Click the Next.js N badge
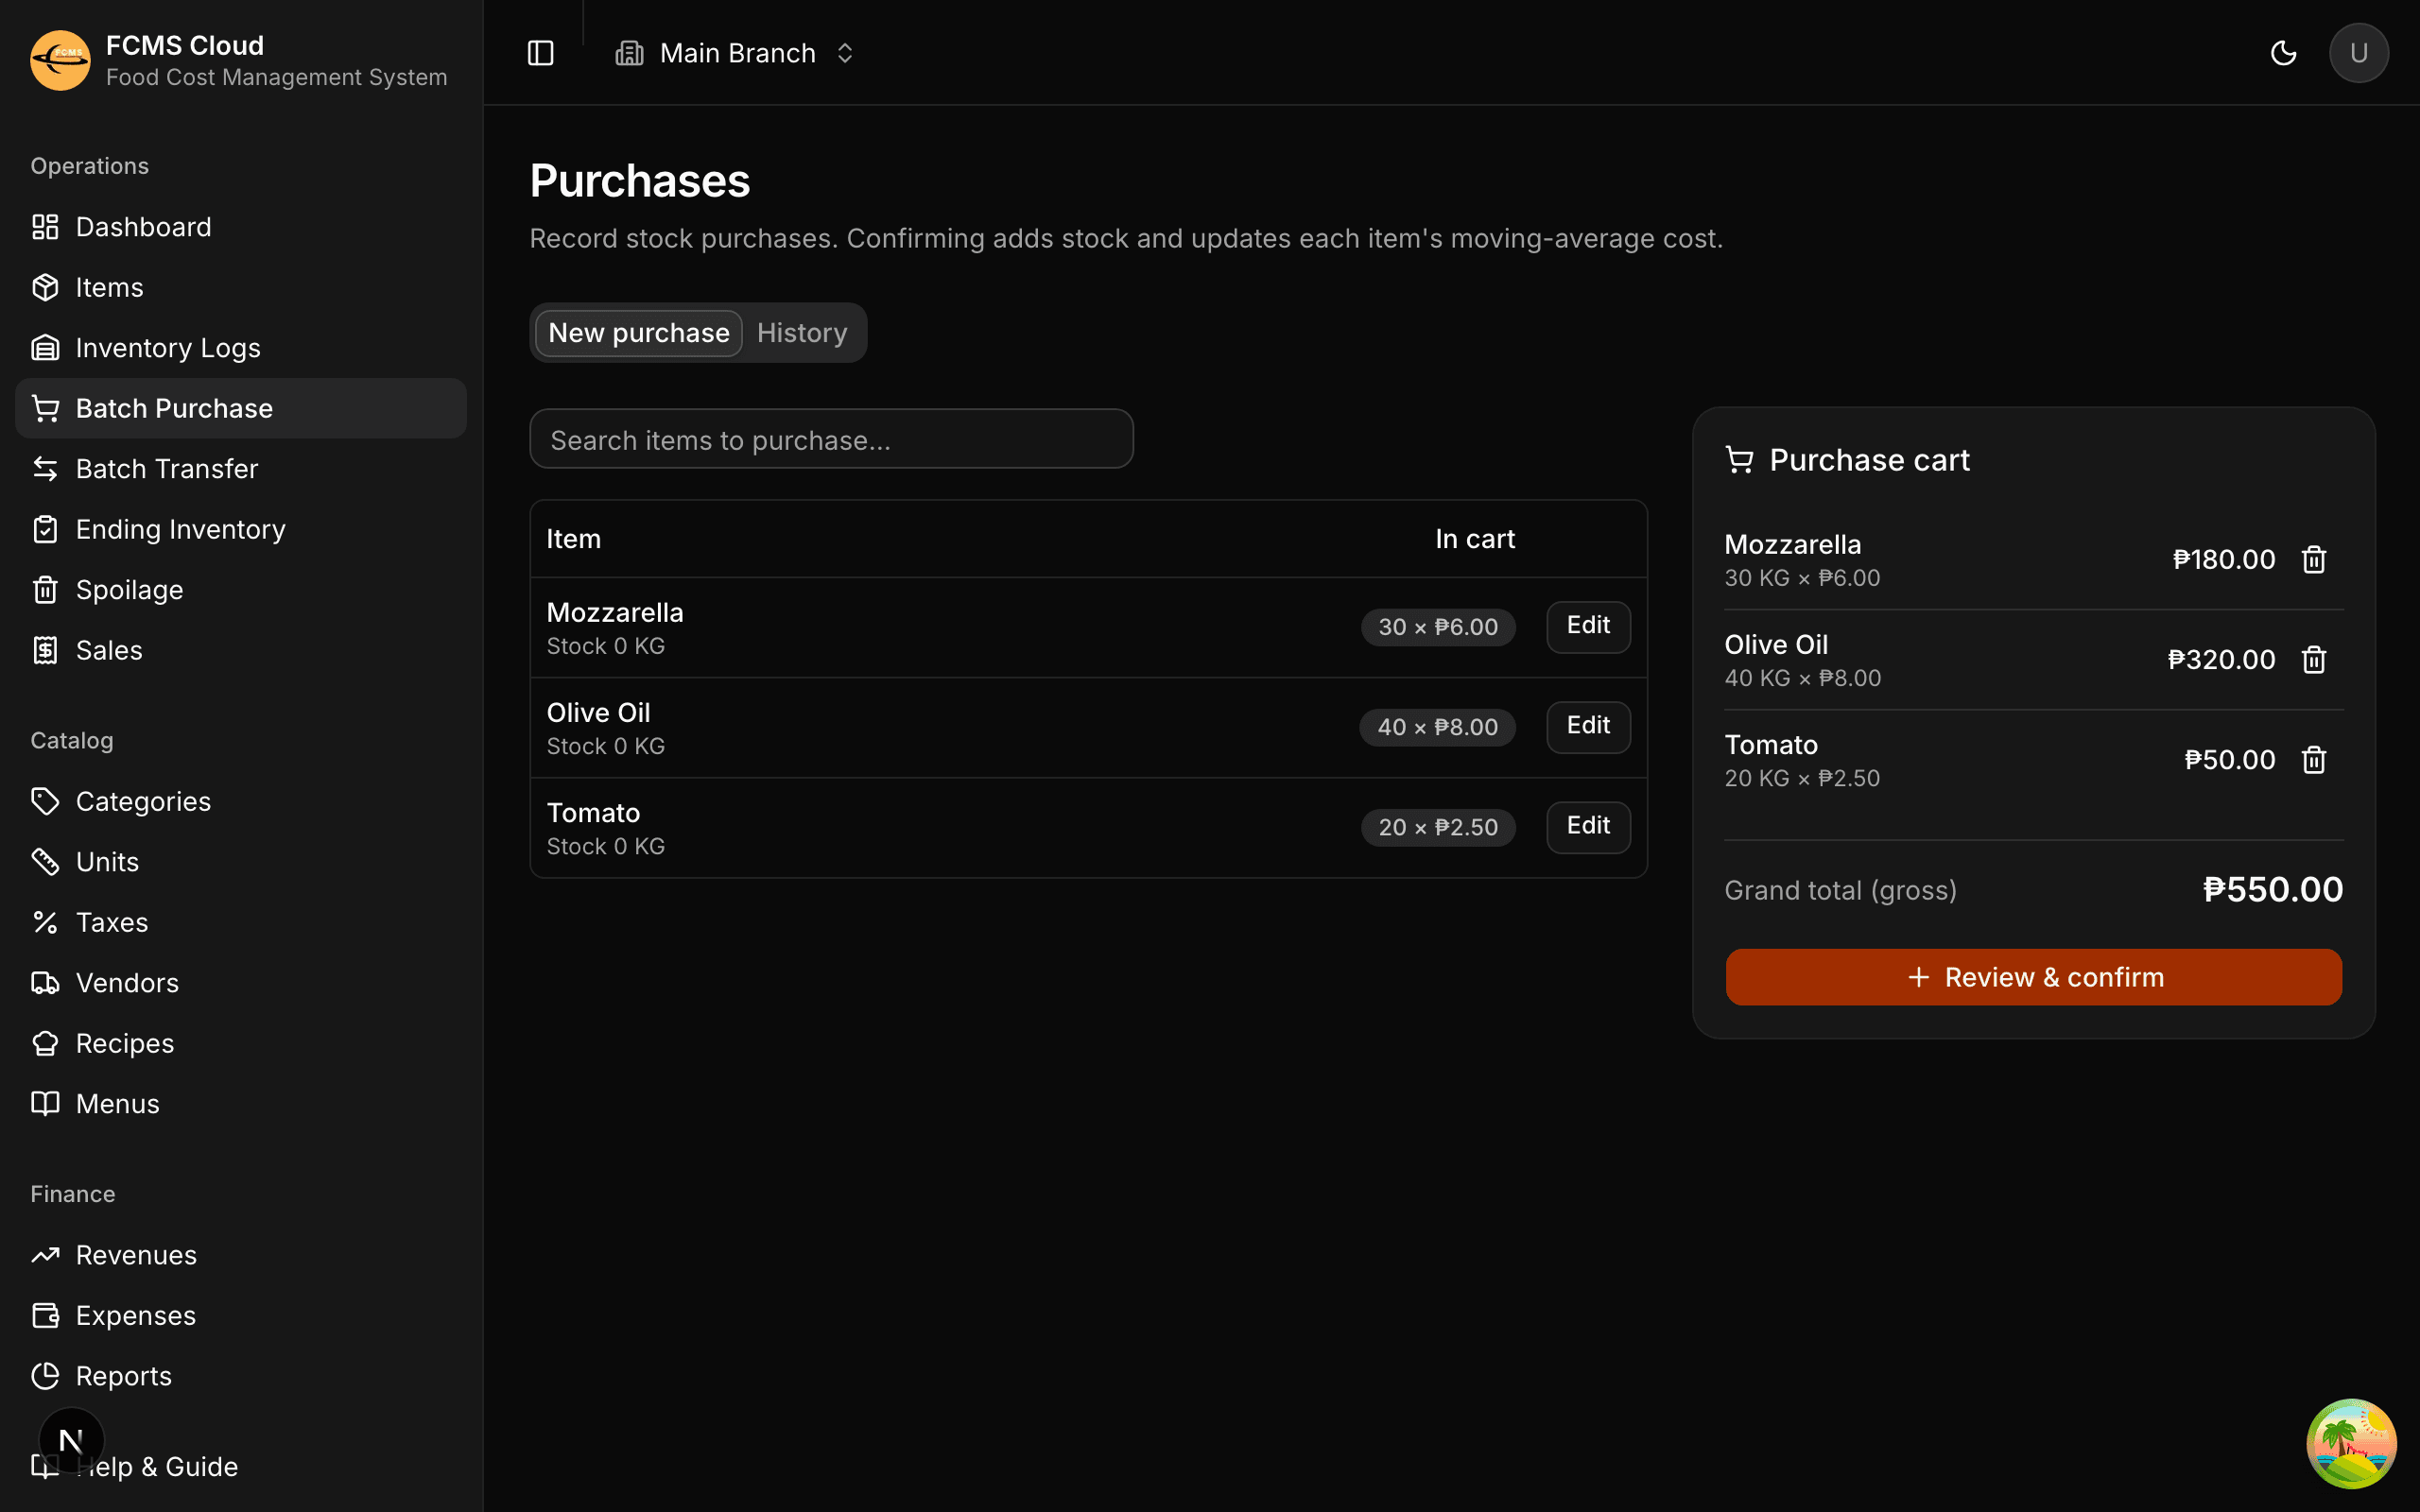This screenshot has height=1512, width=2420. click(x=71, y=1440)
